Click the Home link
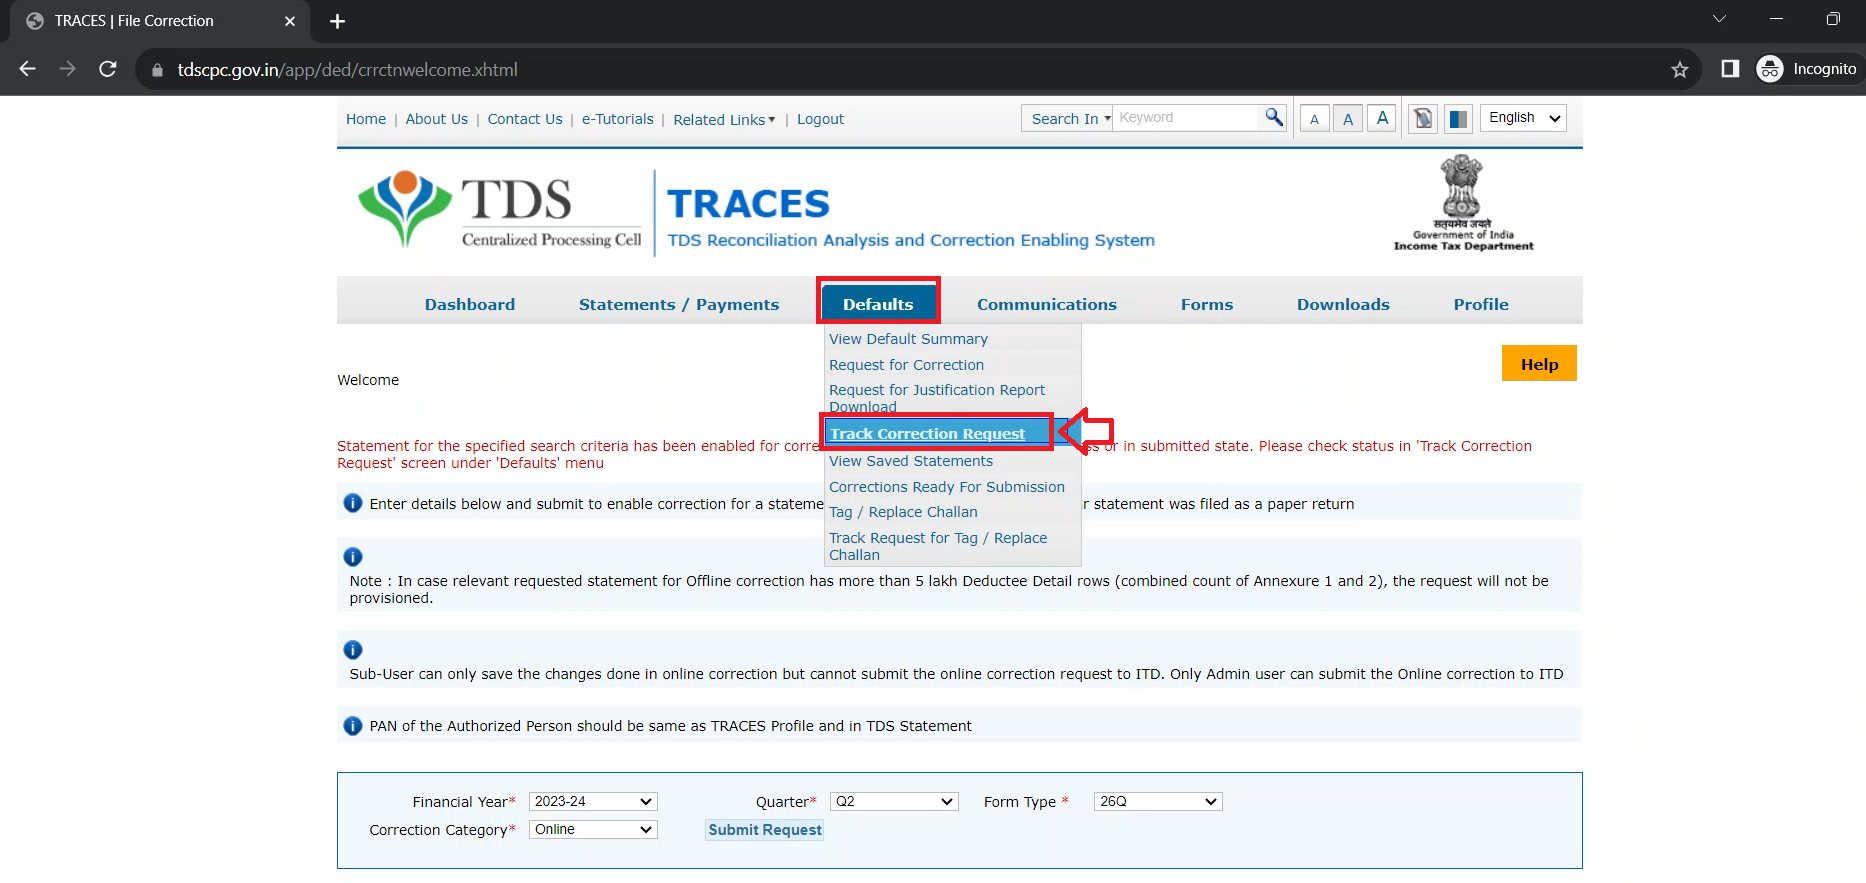1866x883 pixels. click(x=366, y=119)
